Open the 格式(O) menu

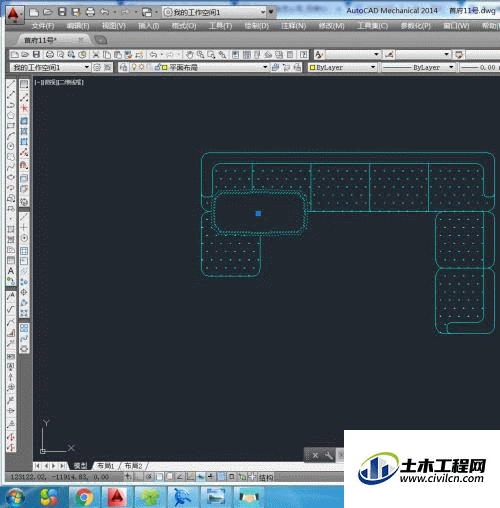point(184,26)
